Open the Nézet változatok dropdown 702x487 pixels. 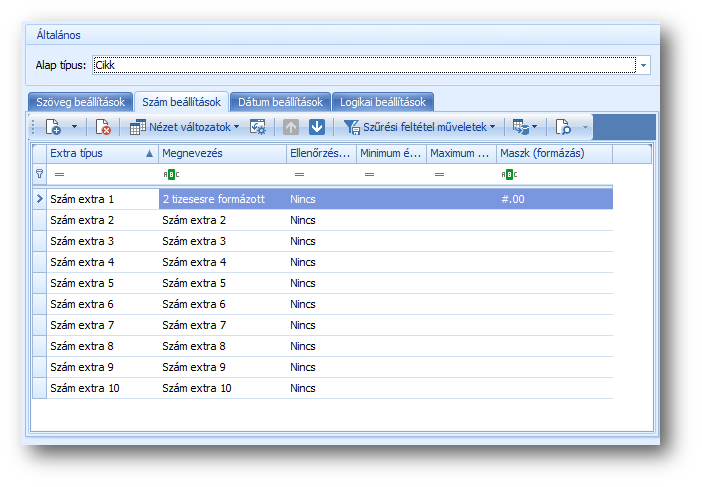[x=184, y=127]
